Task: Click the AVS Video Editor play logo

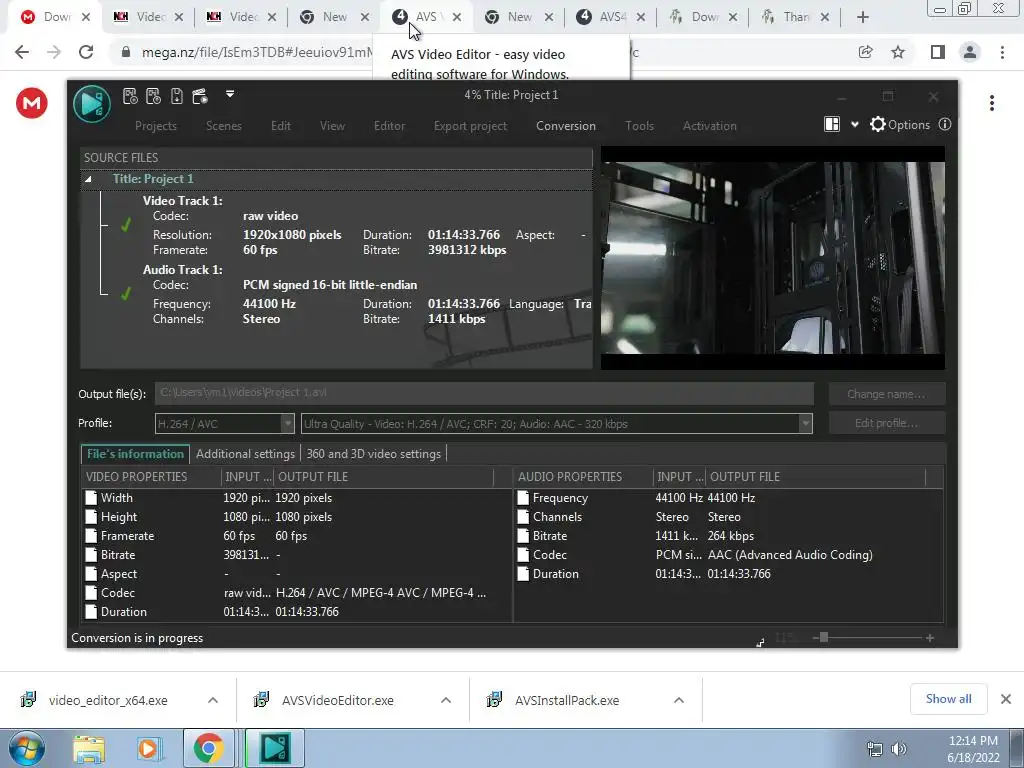Action: click(91, 104)
